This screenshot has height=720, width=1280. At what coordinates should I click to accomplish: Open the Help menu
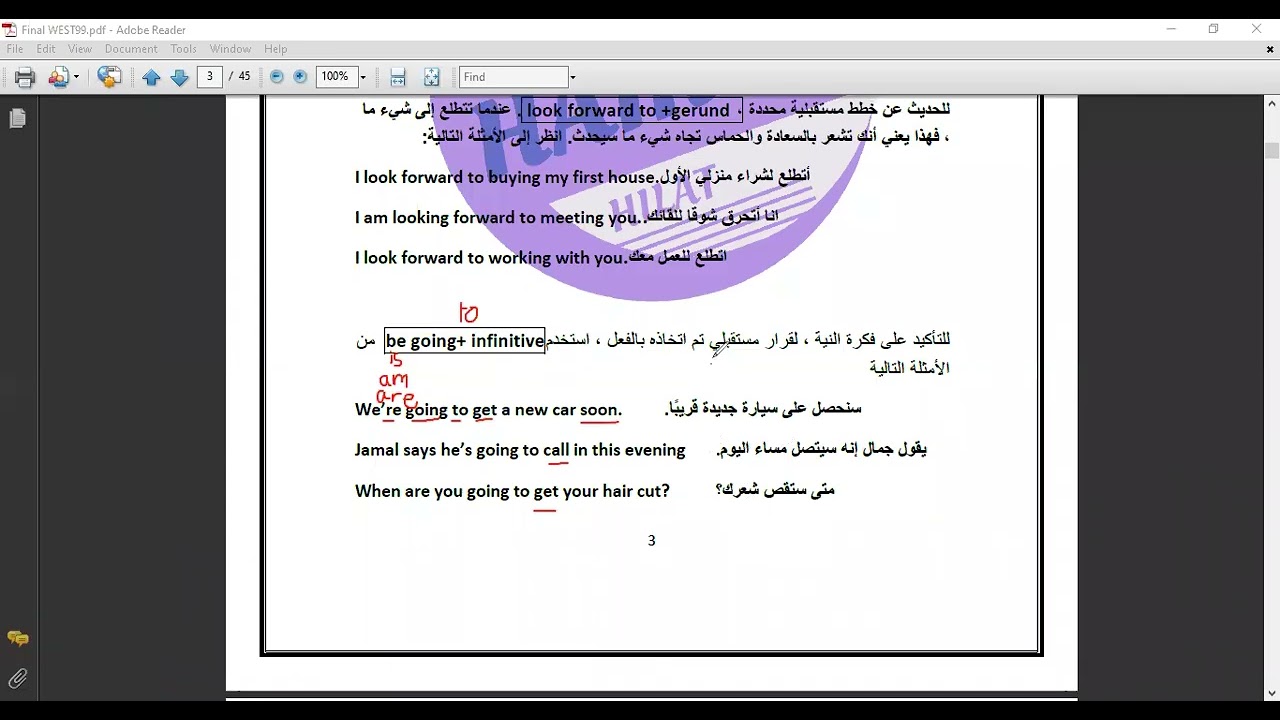[275, 49]
